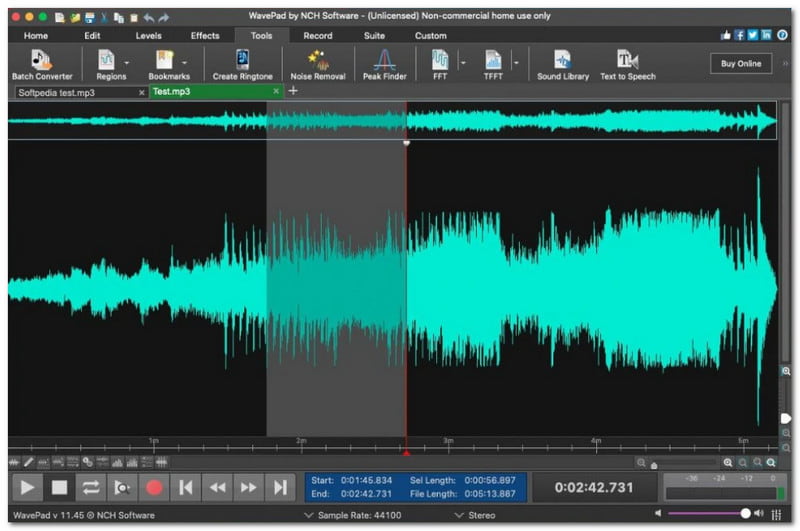The image size is (800, 531).
Task: Run the FFT frequency analysis
Action: coord(440,64)
